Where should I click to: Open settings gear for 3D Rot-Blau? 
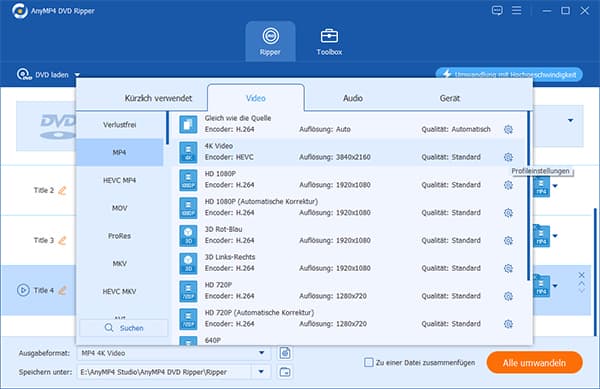point(508,241)
